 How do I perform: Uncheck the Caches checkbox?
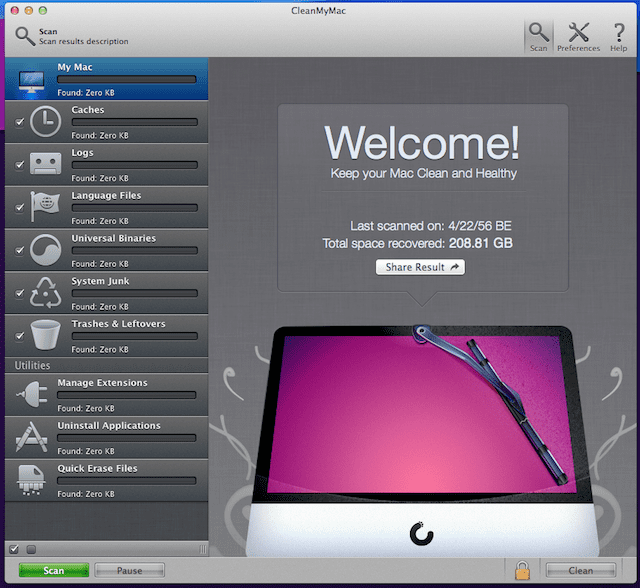[19, 122]
